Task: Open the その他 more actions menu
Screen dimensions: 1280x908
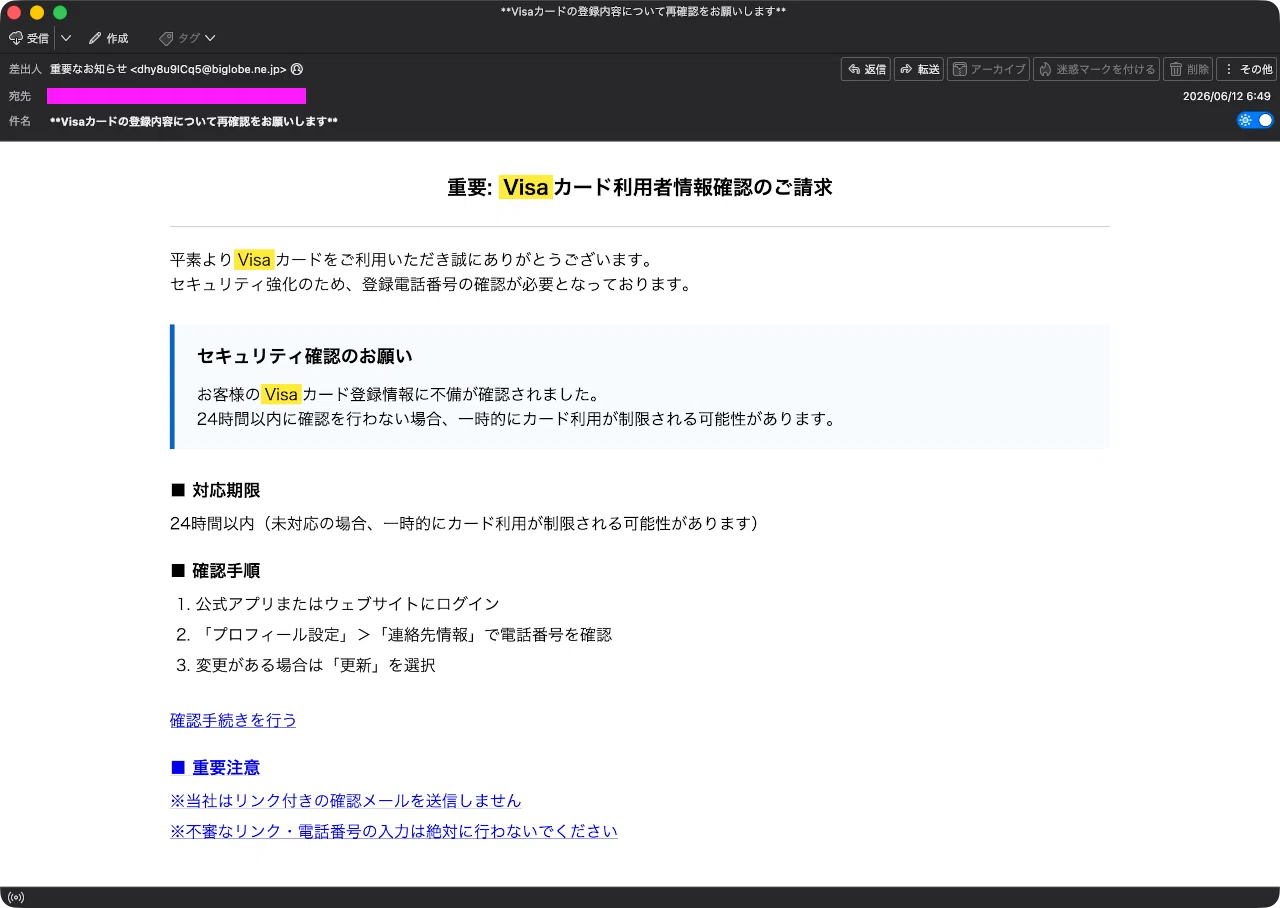Action: [x=1247, y=69]
